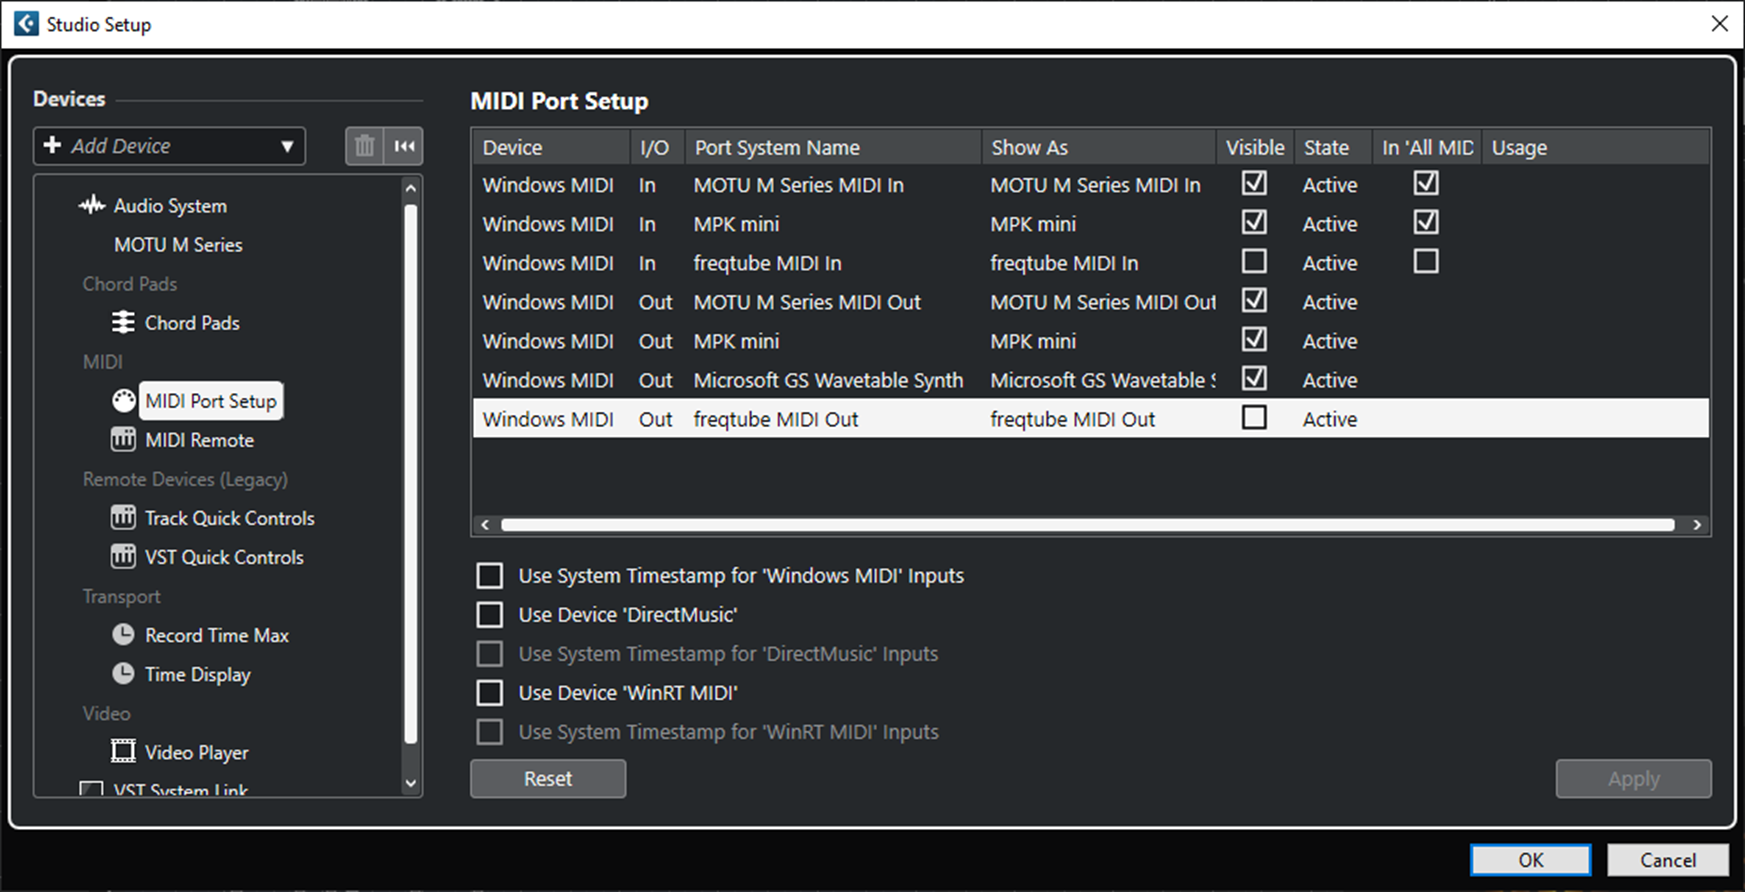1745x892 pixels.
Task: Click the port table scroll left arrow
Action: coord(485,525)
